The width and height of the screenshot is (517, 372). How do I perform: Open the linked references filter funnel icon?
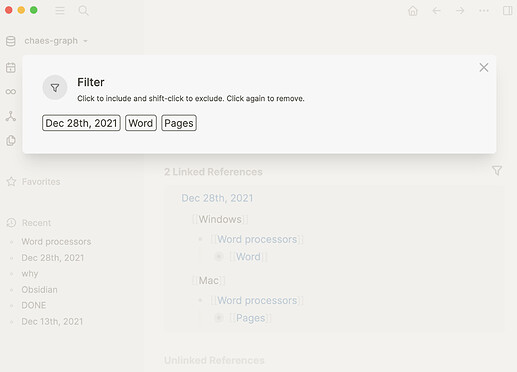(497, 171)
